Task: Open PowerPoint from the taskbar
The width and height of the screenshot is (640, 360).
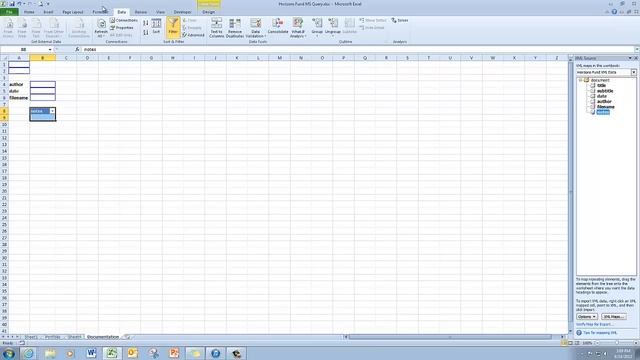Action: 174,353
